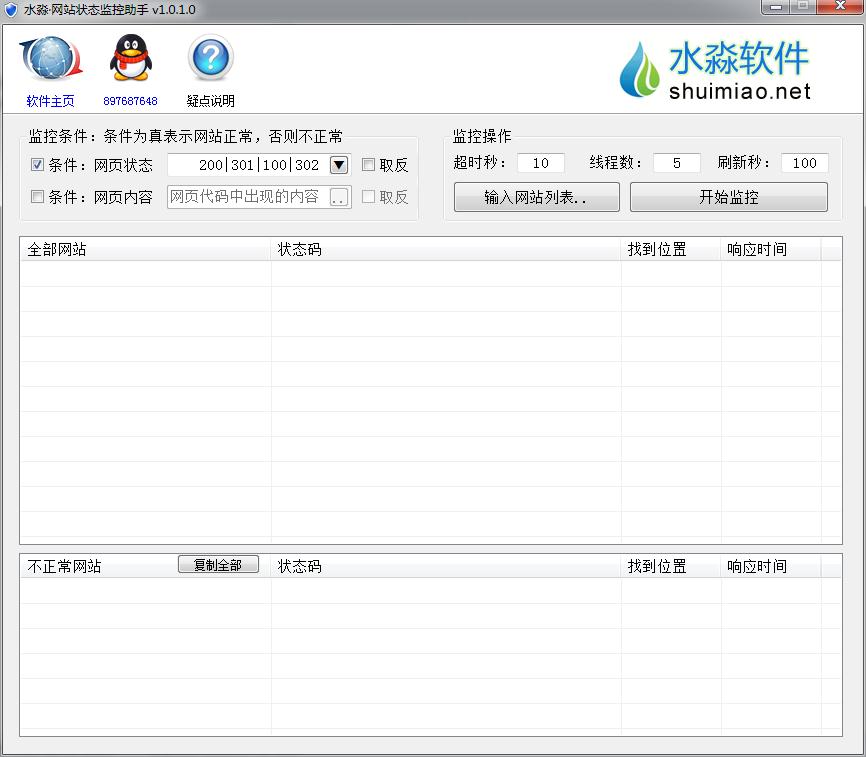Open the website list with 输入网站列表 button
Viewport: 866px width, 757px height.
536,197
